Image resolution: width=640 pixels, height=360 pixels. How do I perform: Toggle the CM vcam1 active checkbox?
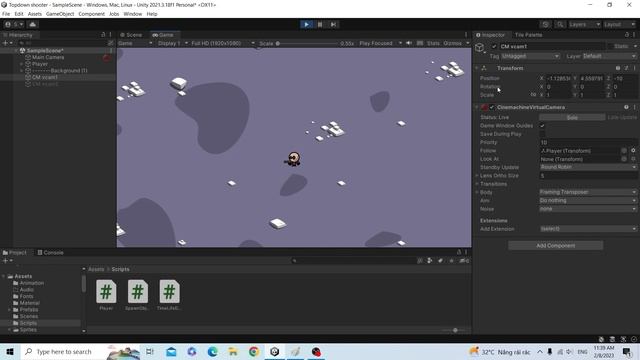pos(494,47)
